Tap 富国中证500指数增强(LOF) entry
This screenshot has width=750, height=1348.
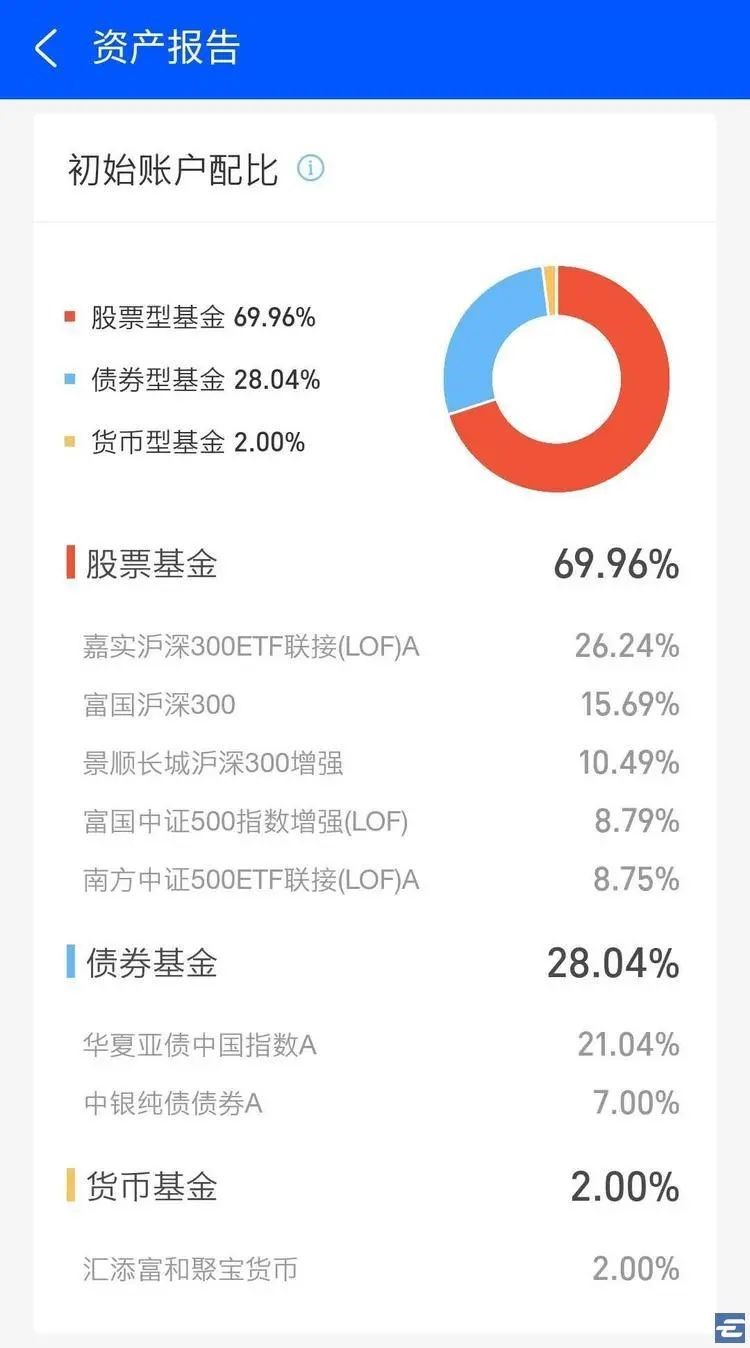[246, 821]
